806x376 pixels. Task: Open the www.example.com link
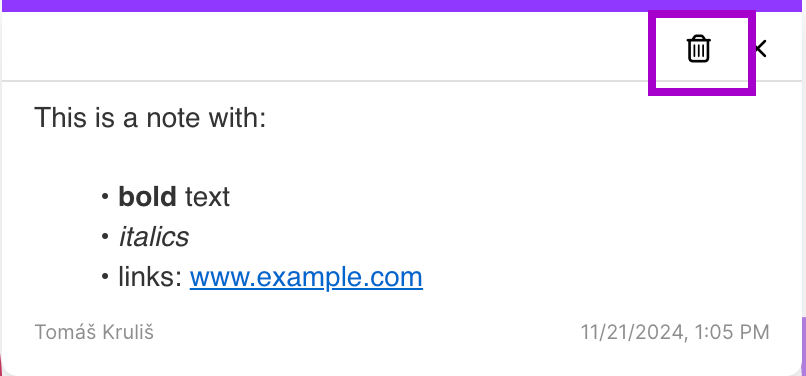point(306,277)
